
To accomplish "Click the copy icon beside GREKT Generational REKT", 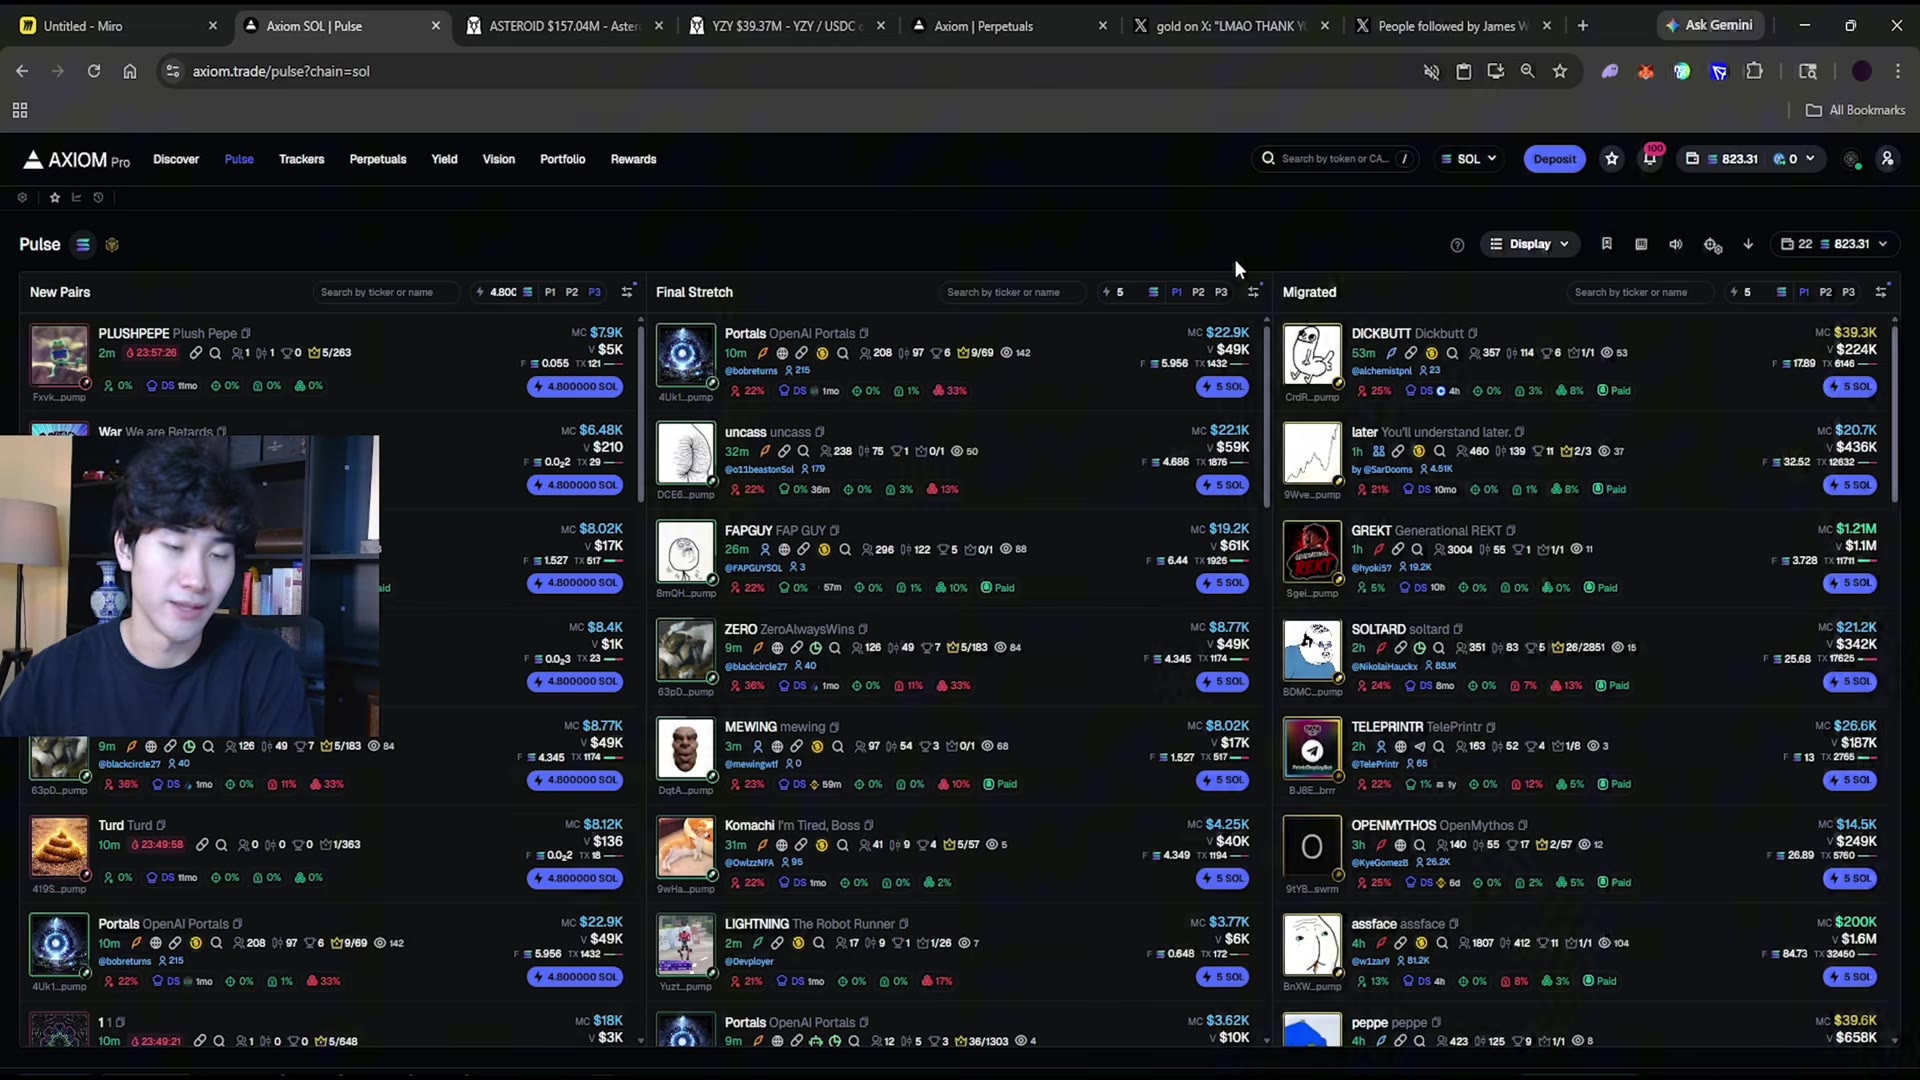I will 1511,531.
